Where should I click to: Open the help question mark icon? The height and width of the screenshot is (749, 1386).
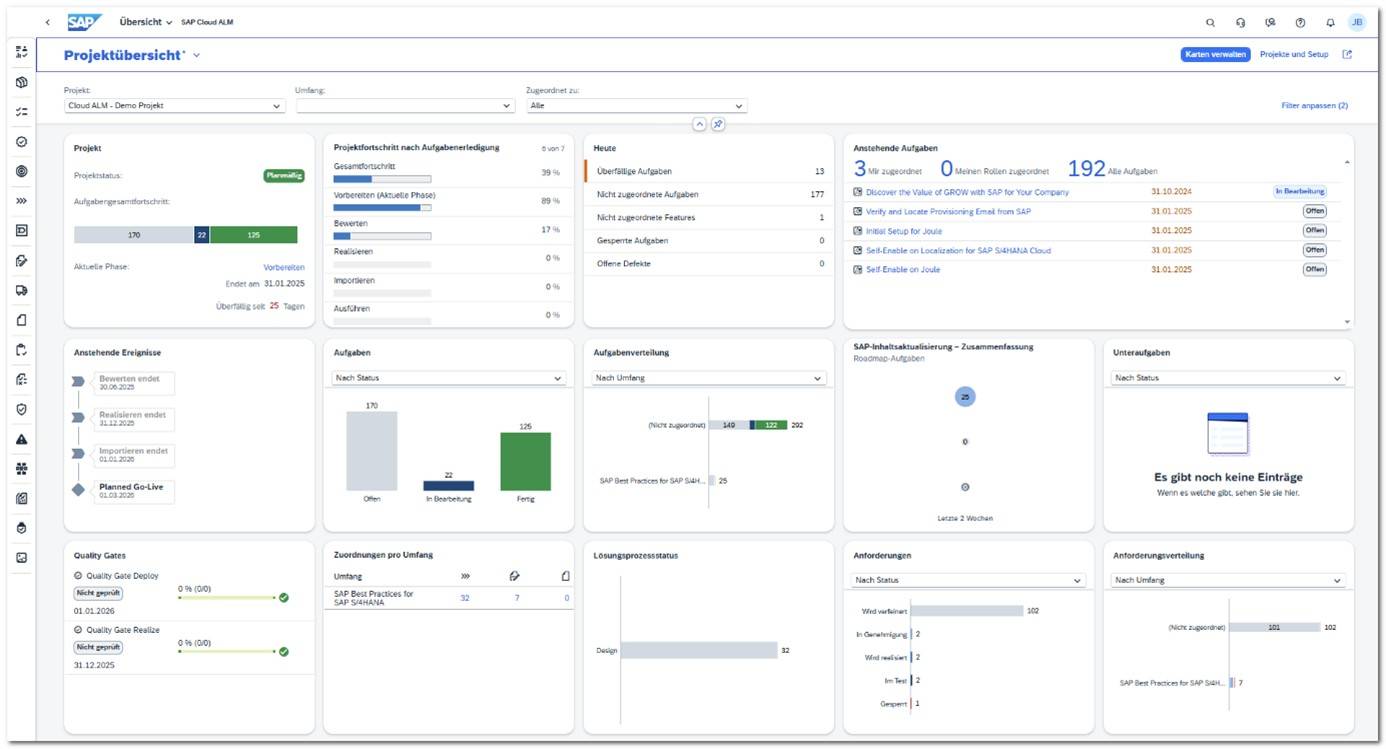[x=1300, y=22]
